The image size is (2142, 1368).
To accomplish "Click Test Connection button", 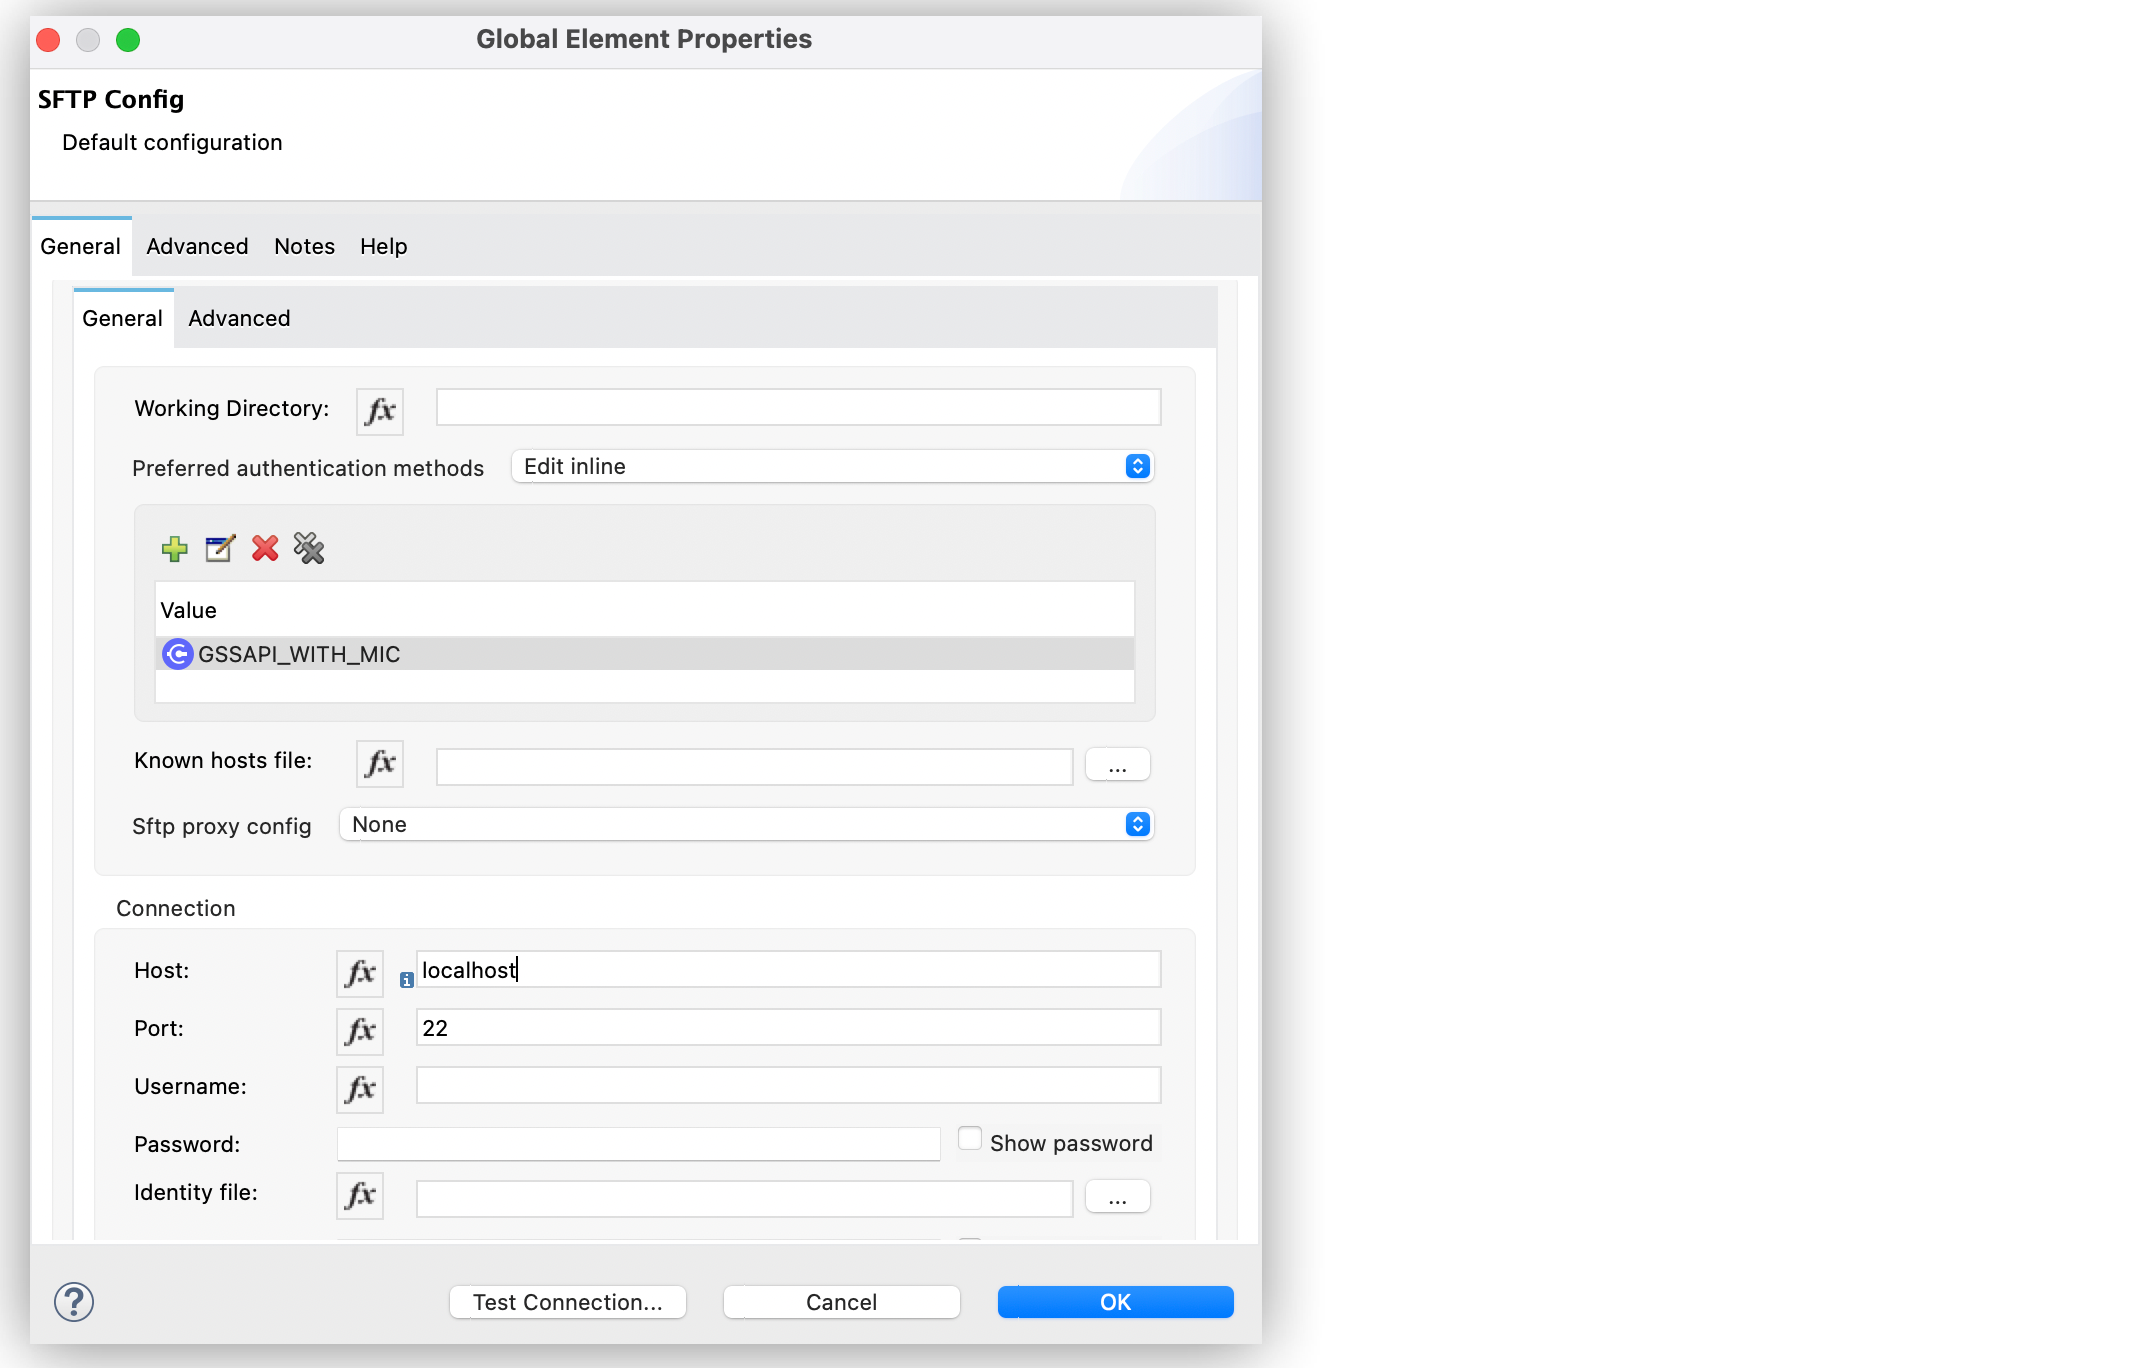I will point(567,1301).
